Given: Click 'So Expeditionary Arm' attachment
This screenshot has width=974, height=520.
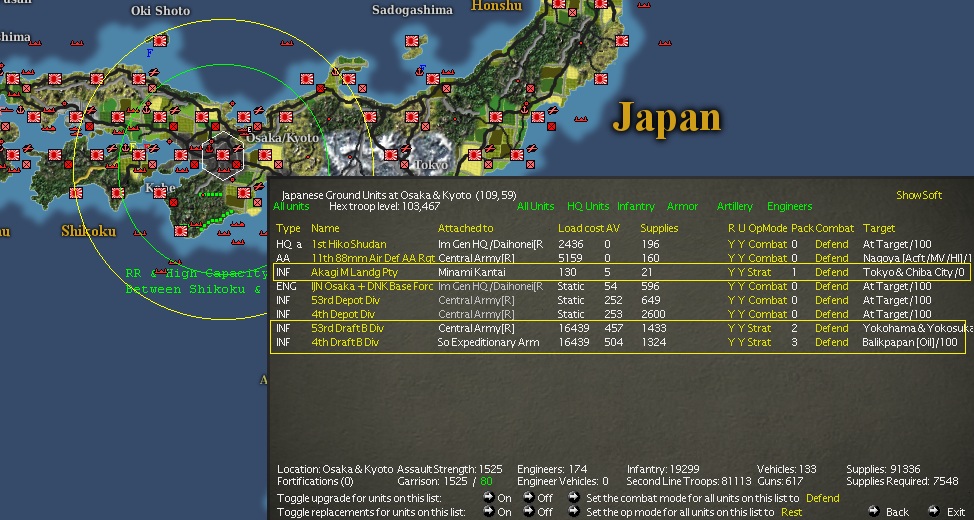Looking at the screenshot, I should [x=488, y=342].
